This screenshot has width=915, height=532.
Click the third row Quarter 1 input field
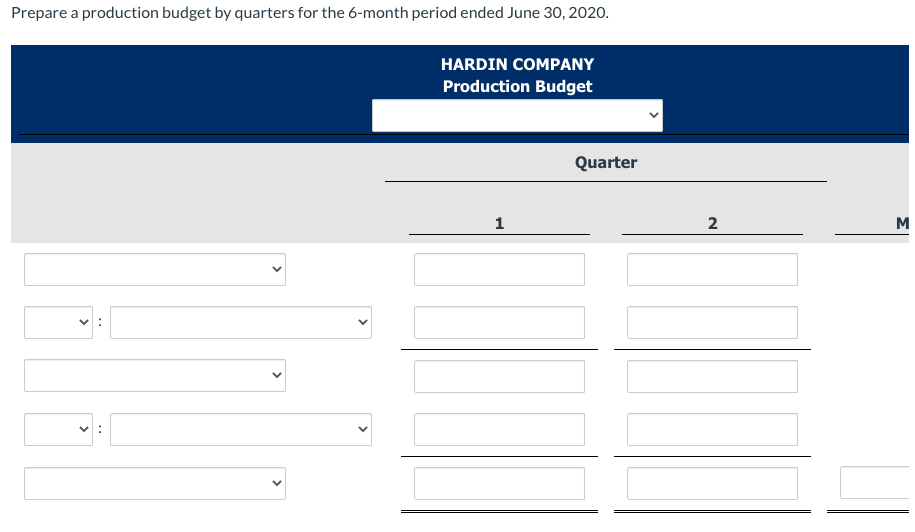(x=499, y=376)
